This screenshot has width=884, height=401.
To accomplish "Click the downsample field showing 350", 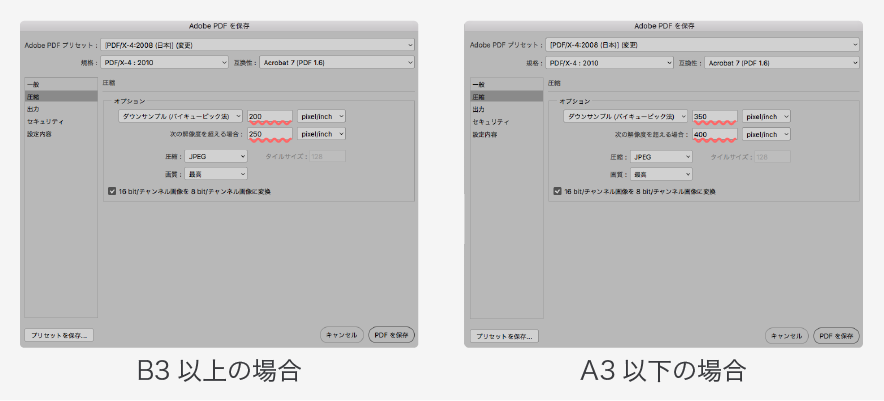I will tap(714, 116).
